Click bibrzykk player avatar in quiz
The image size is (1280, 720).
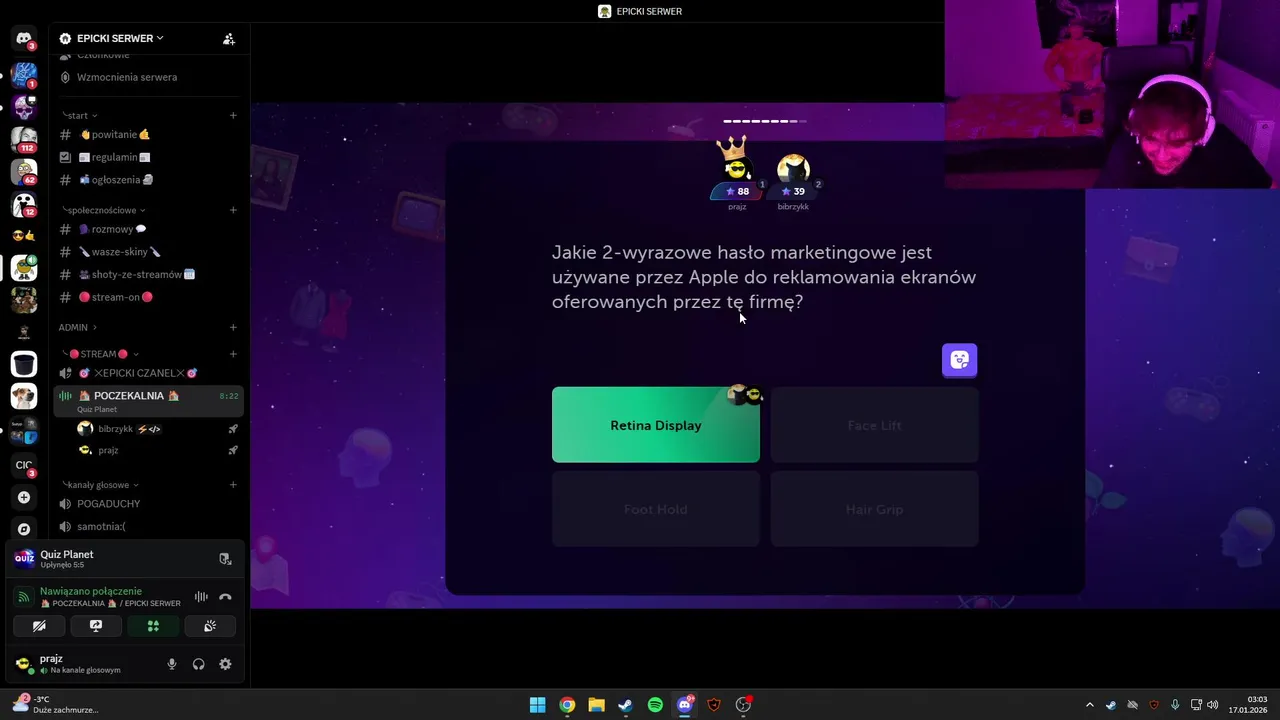pos(793,169)
